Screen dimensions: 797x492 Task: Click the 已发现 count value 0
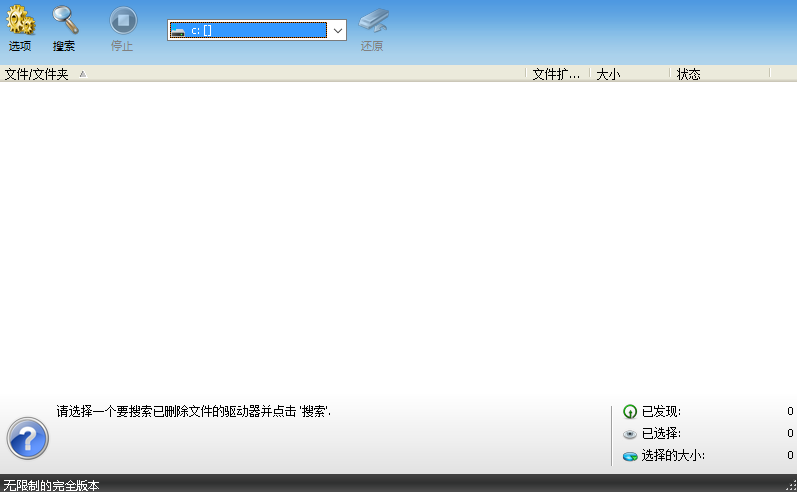pyautogui.click(x=790, y=411)
